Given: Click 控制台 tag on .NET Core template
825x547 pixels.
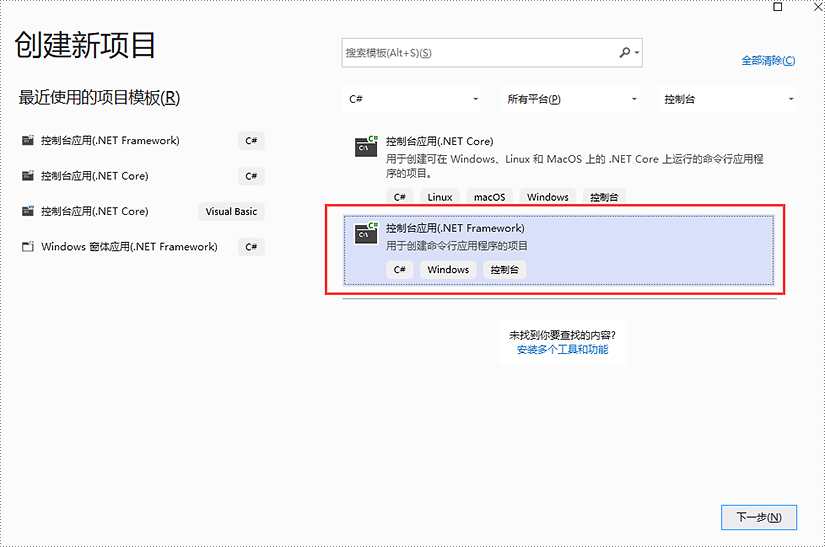Looking at the screenshot, I should tap(604, 197).
